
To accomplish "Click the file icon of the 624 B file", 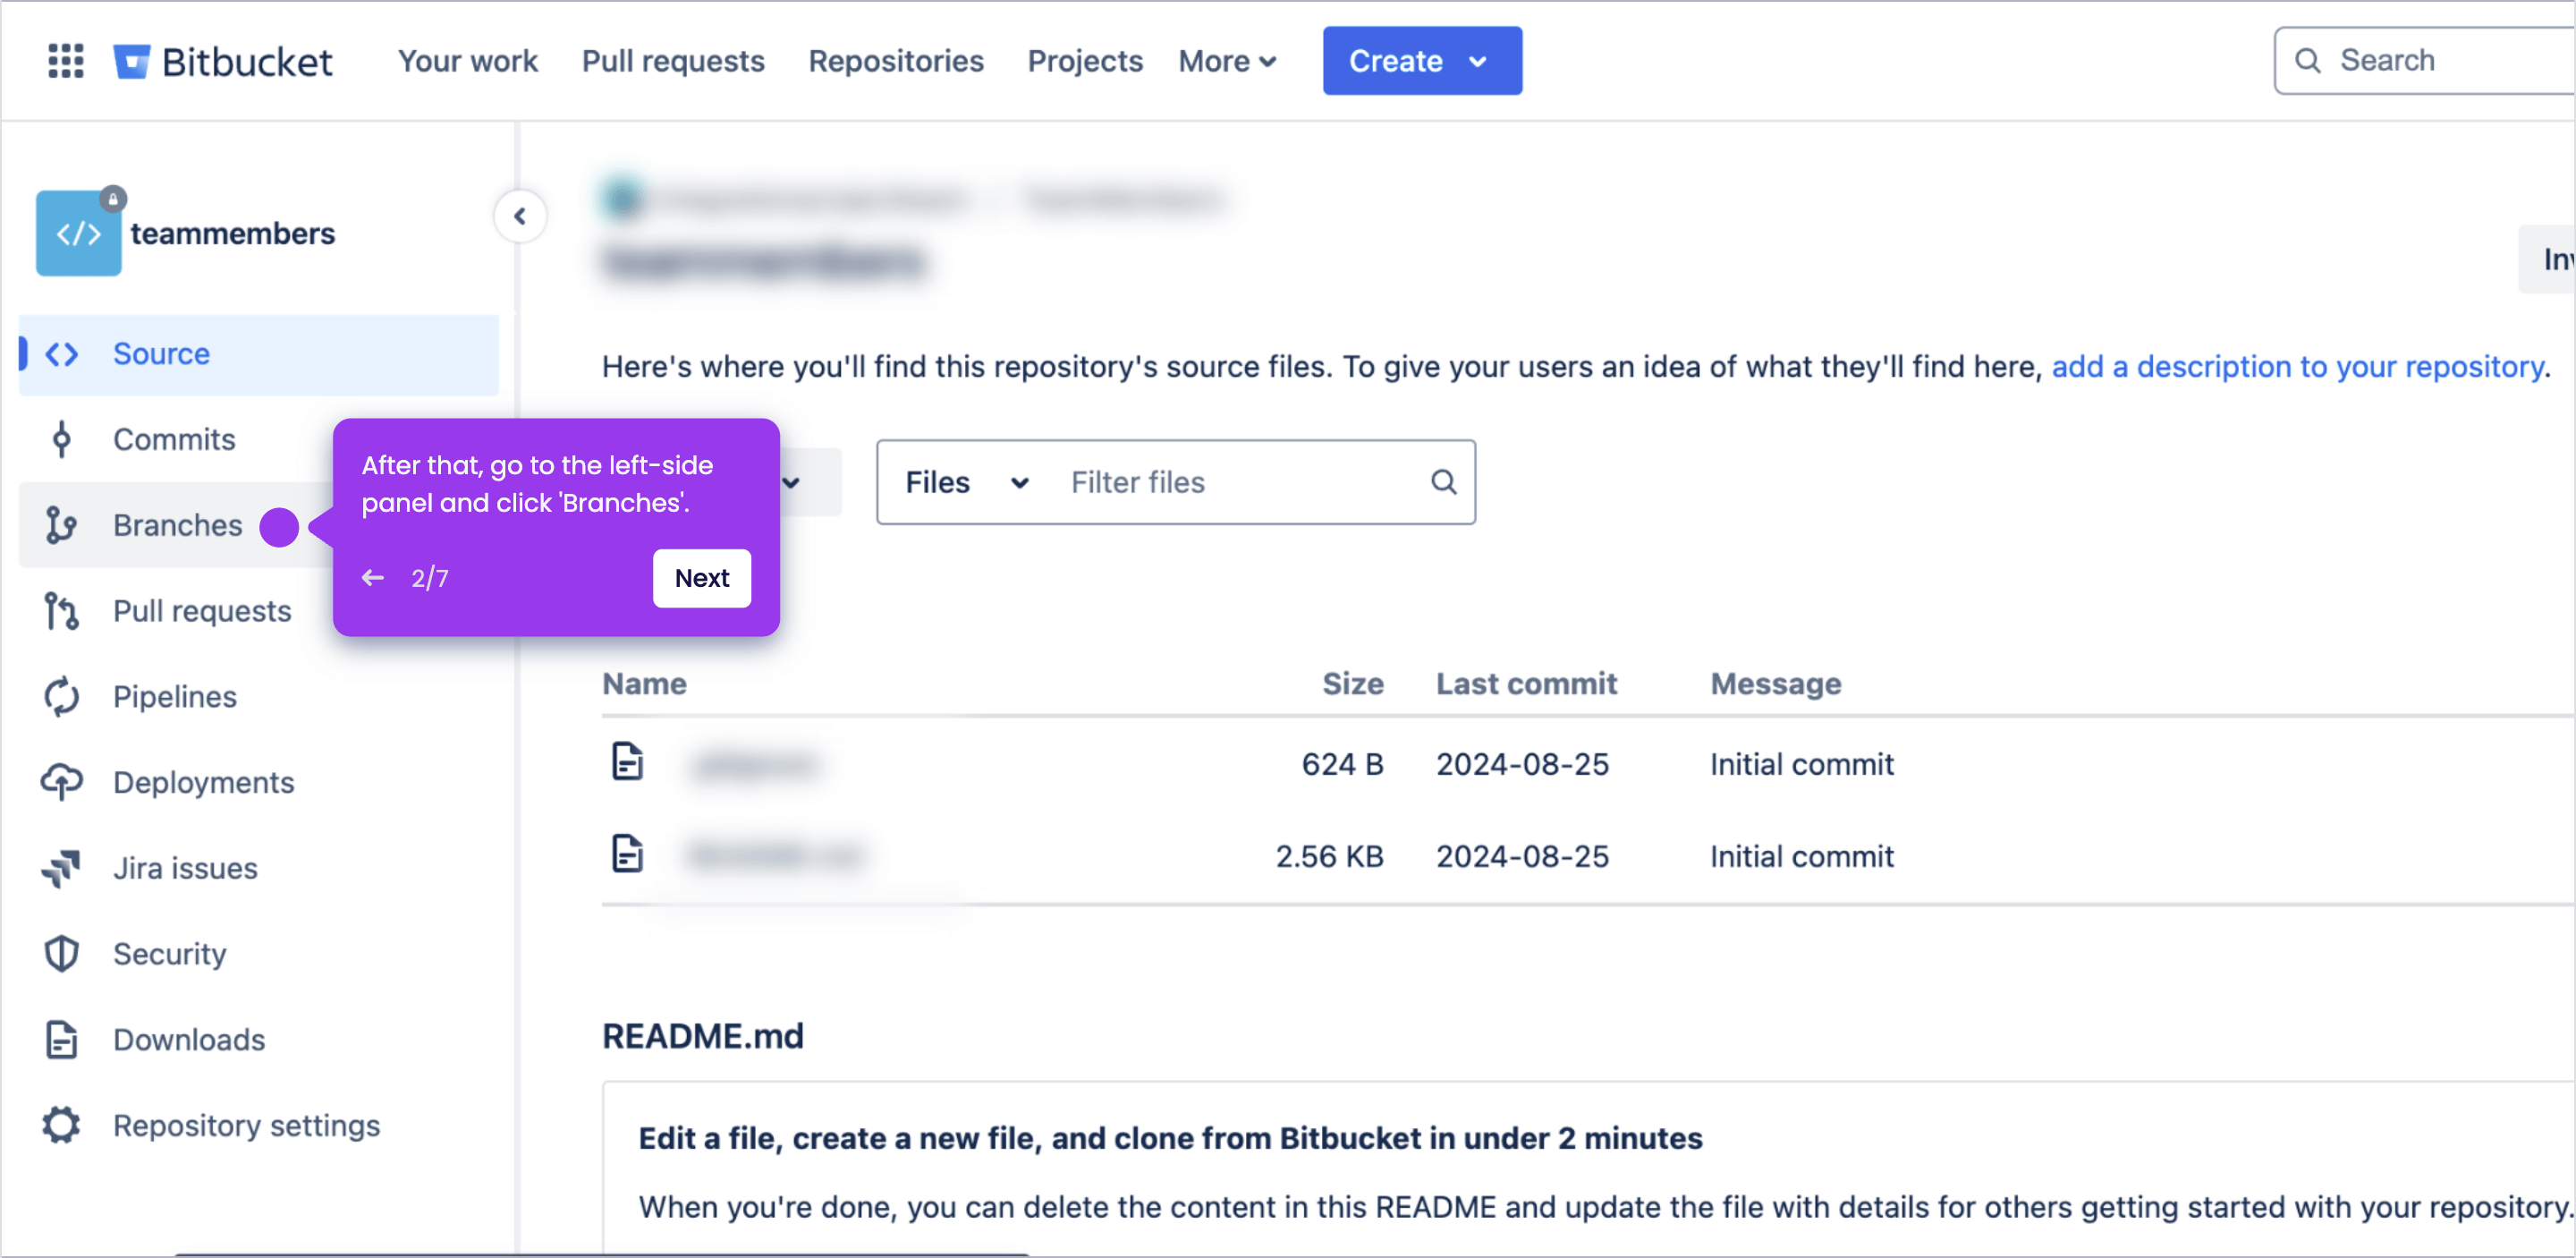I will tap(628, 762).
